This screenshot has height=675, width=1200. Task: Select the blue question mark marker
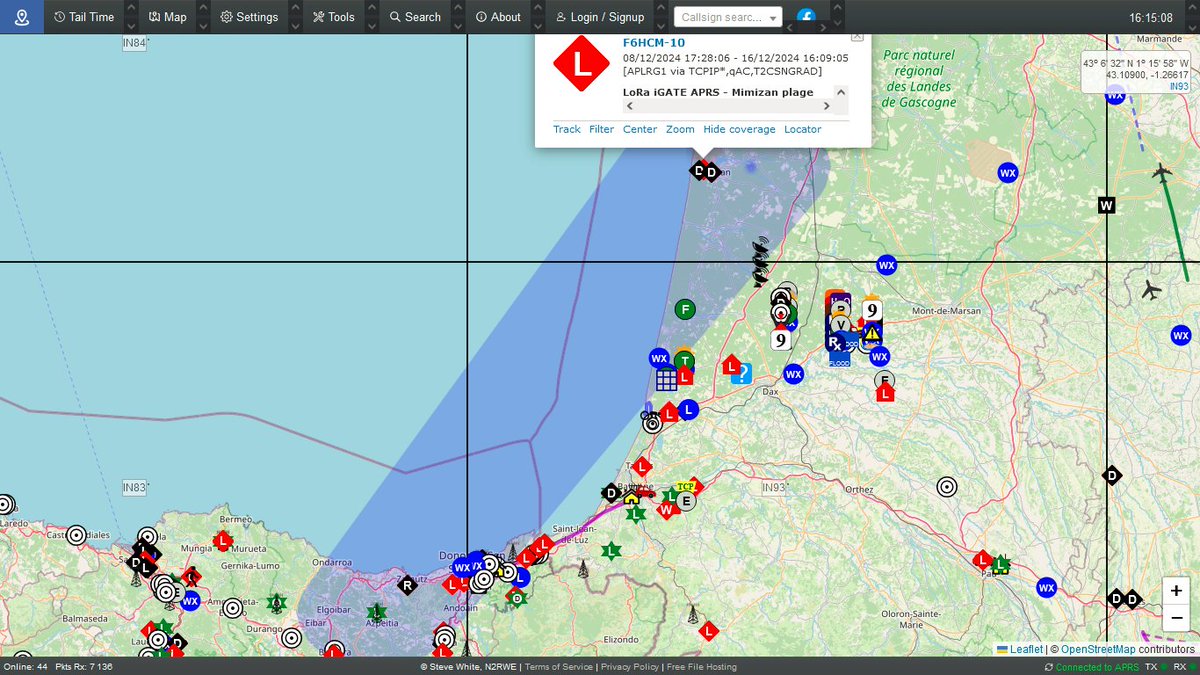click(741, 374)
